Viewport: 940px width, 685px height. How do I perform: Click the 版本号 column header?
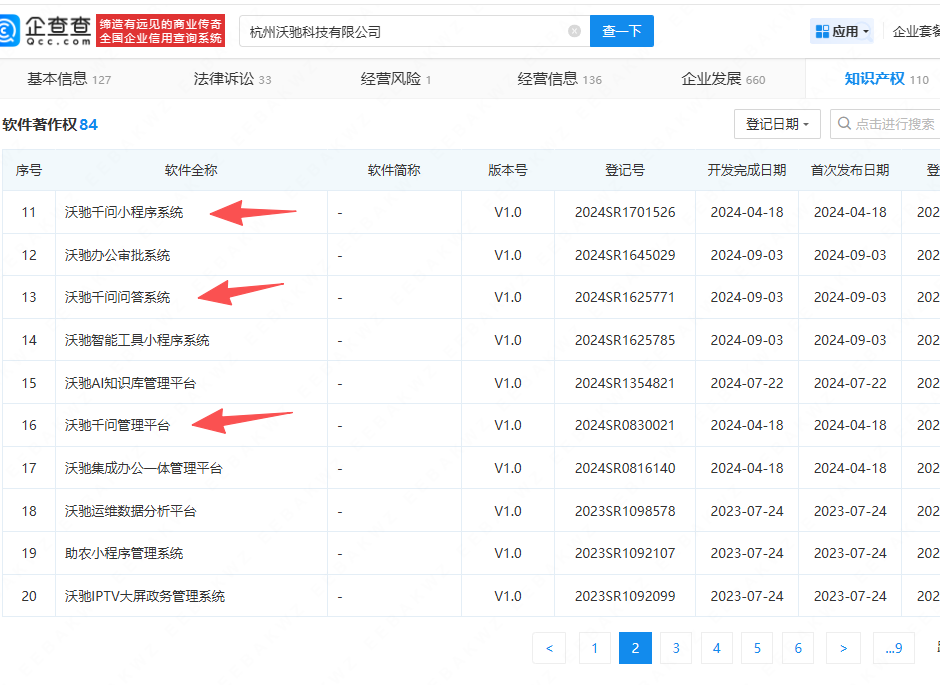(508, 170)
